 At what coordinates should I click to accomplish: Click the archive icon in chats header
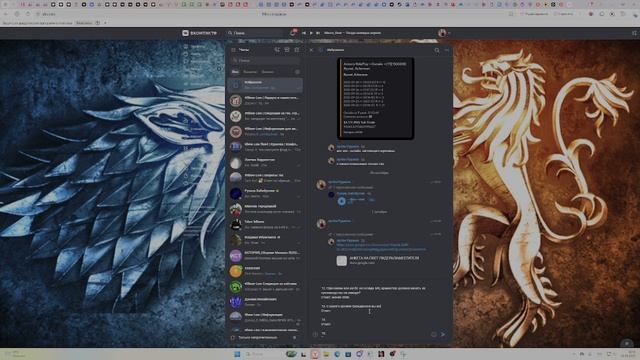[287, 50]
